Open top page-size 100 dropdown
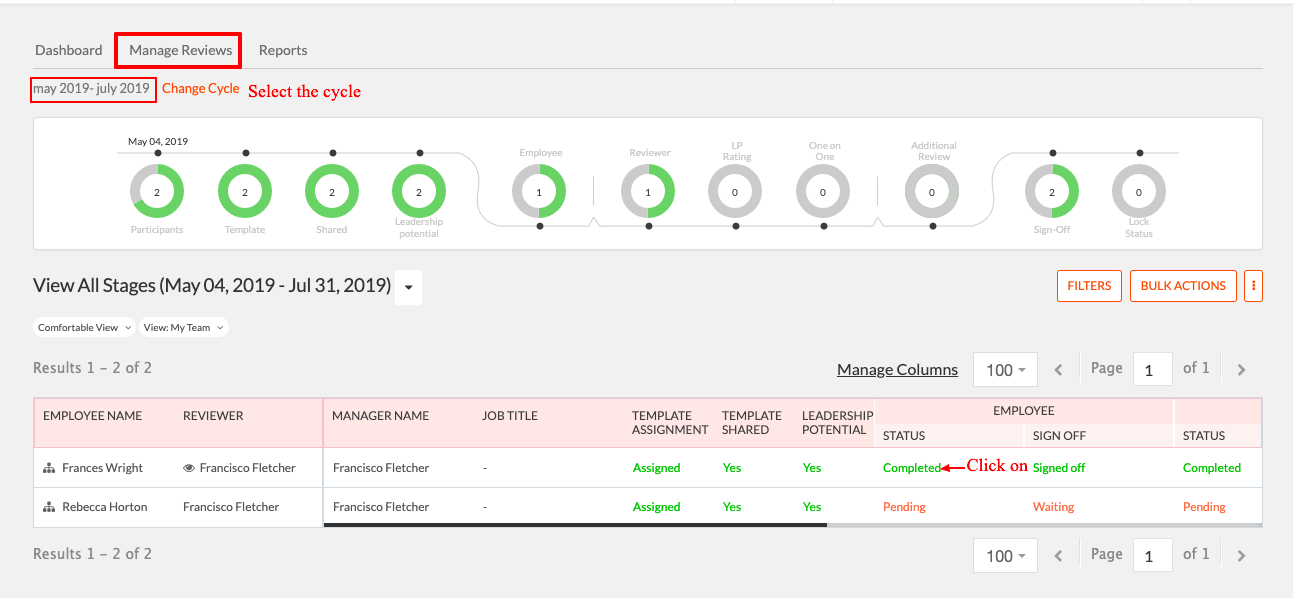This screenshot has width=1293, height=598. 1005,370
